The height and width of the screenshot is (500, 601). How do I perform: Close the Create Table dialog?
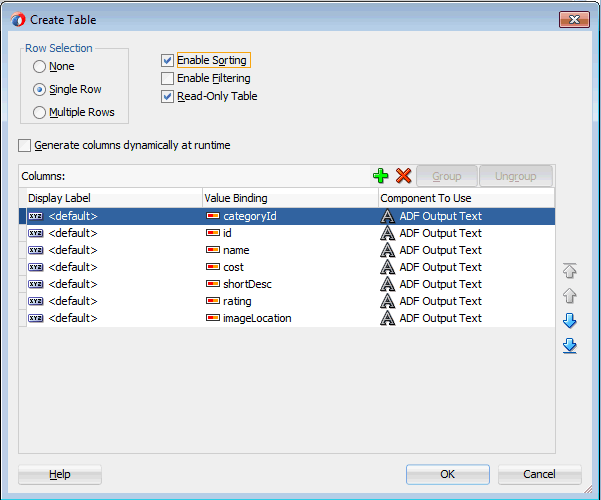[574, 20]
